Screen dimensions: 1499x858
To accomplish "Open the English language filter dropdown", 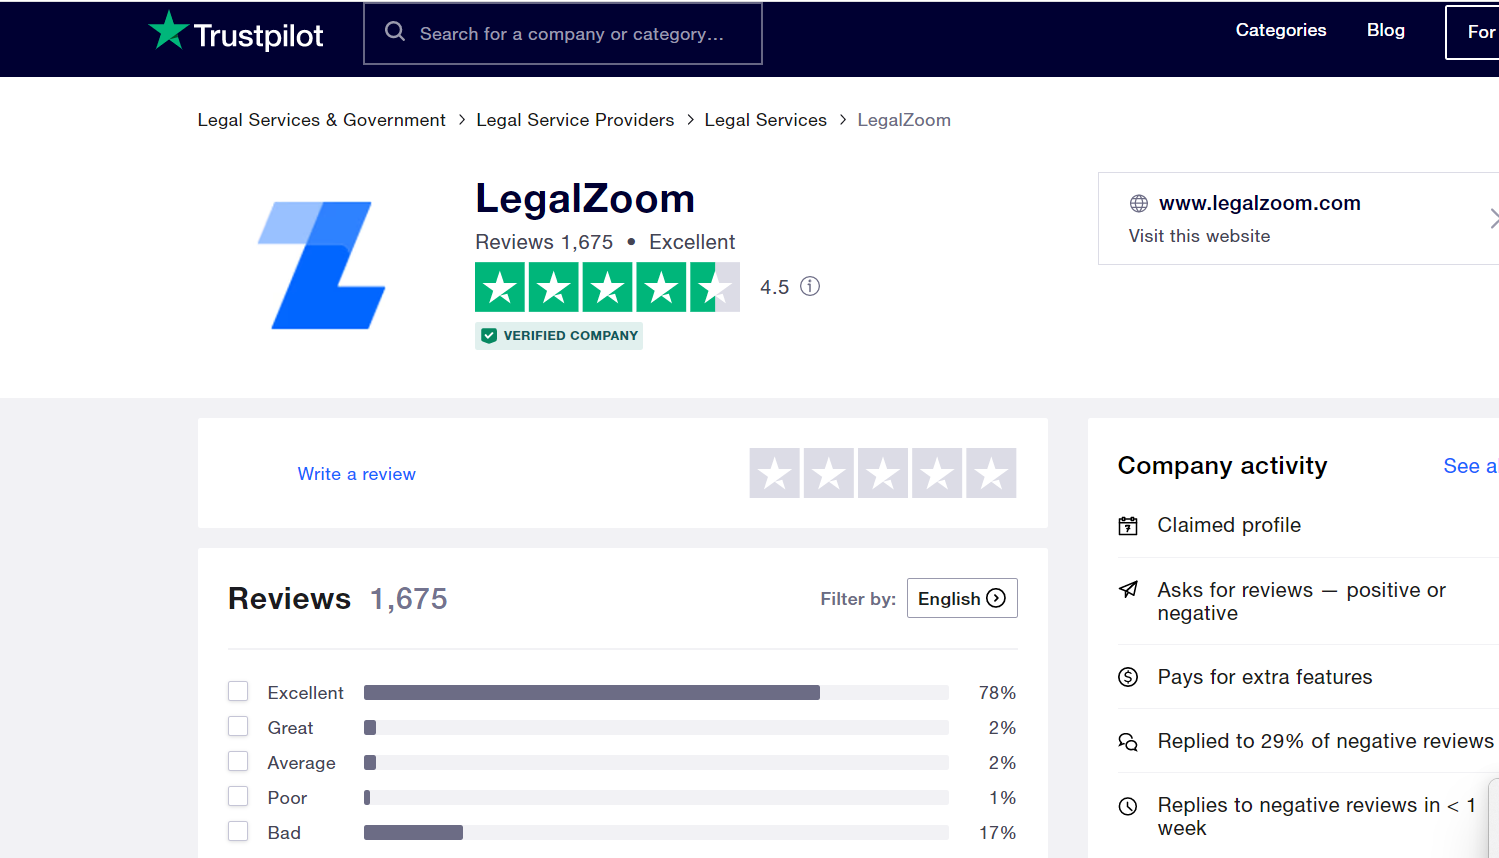I will click(x=962, y=598).
